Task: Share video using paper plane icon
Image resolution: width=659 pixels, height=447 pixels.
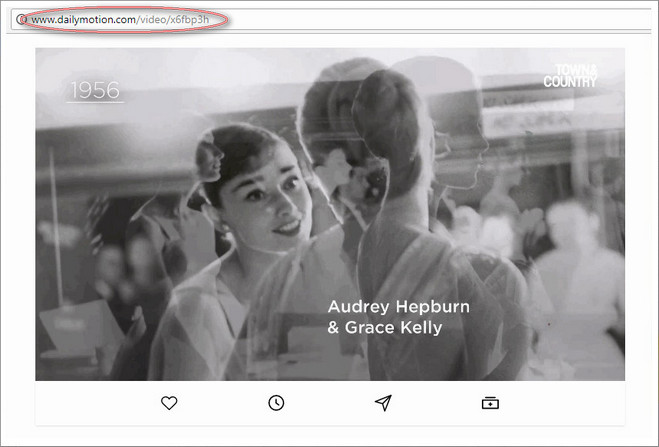Action: tap(383, 403)
